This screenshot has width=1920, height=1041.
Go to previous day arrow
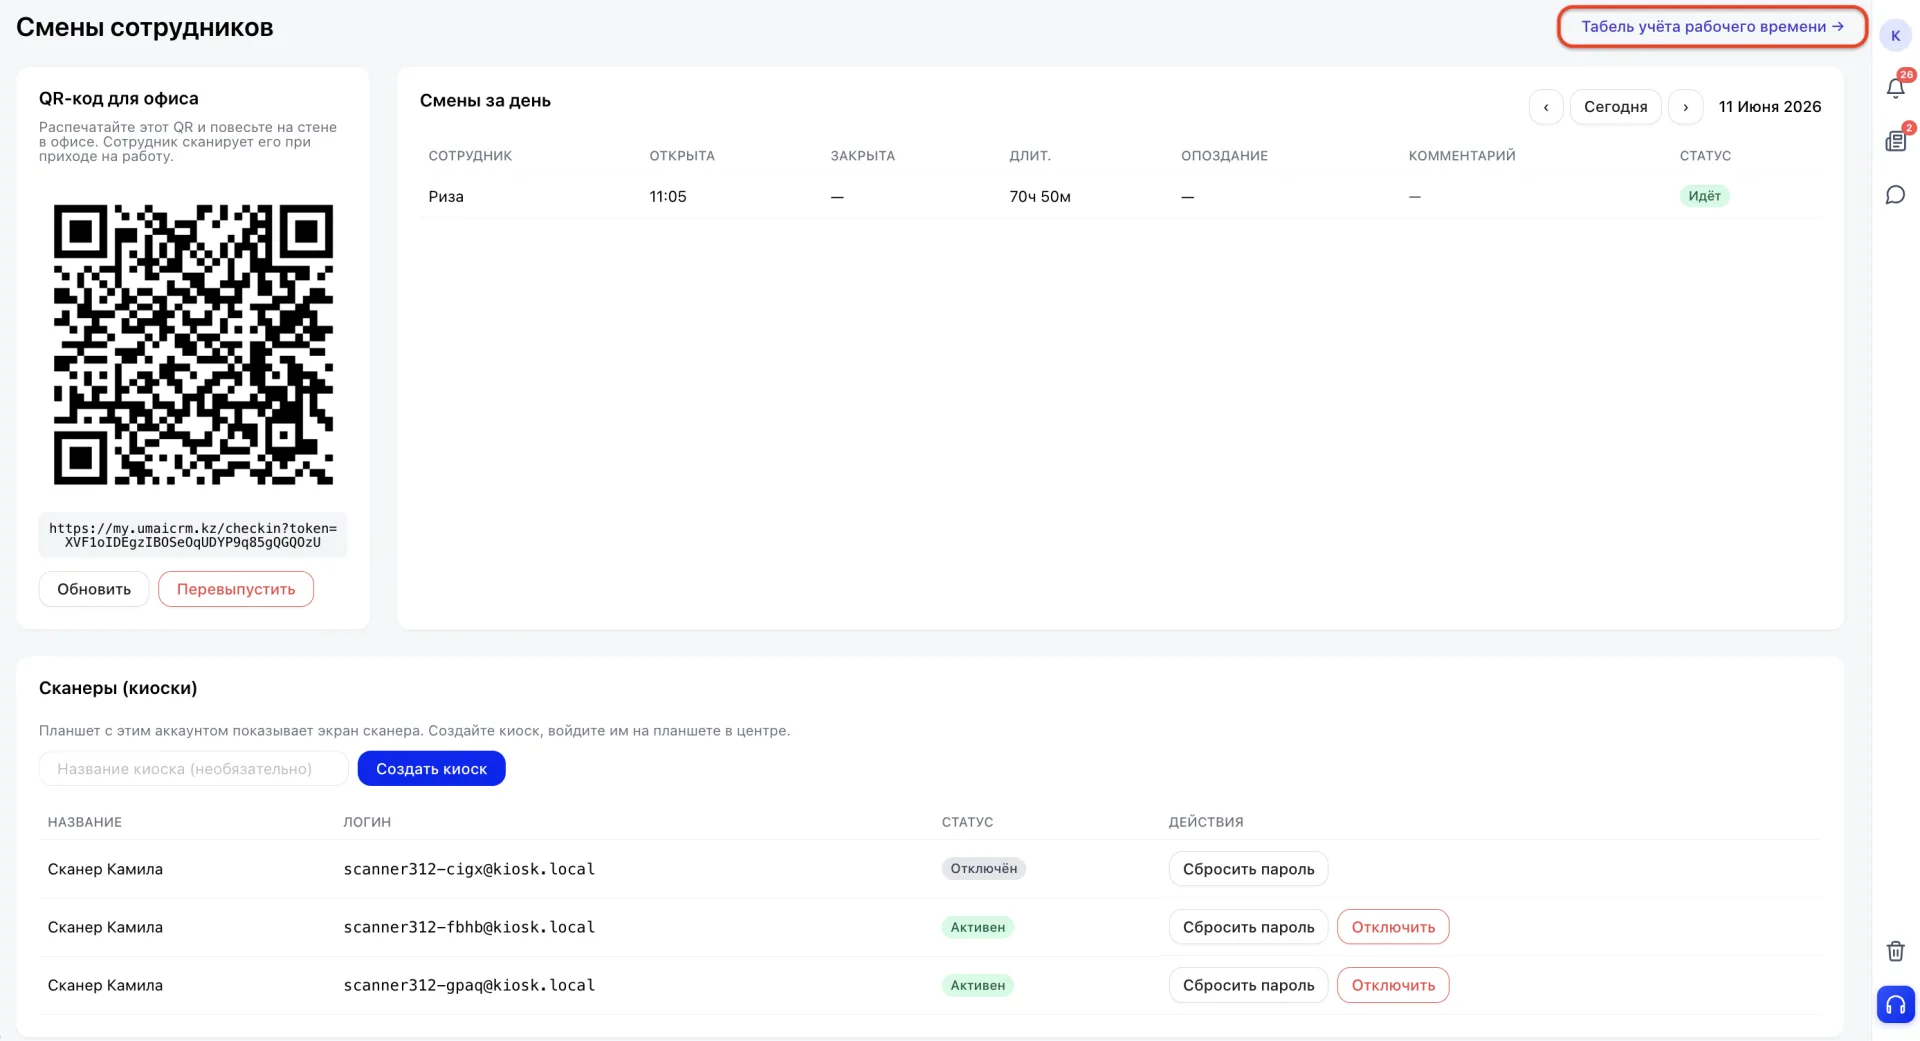[1546, 107]
